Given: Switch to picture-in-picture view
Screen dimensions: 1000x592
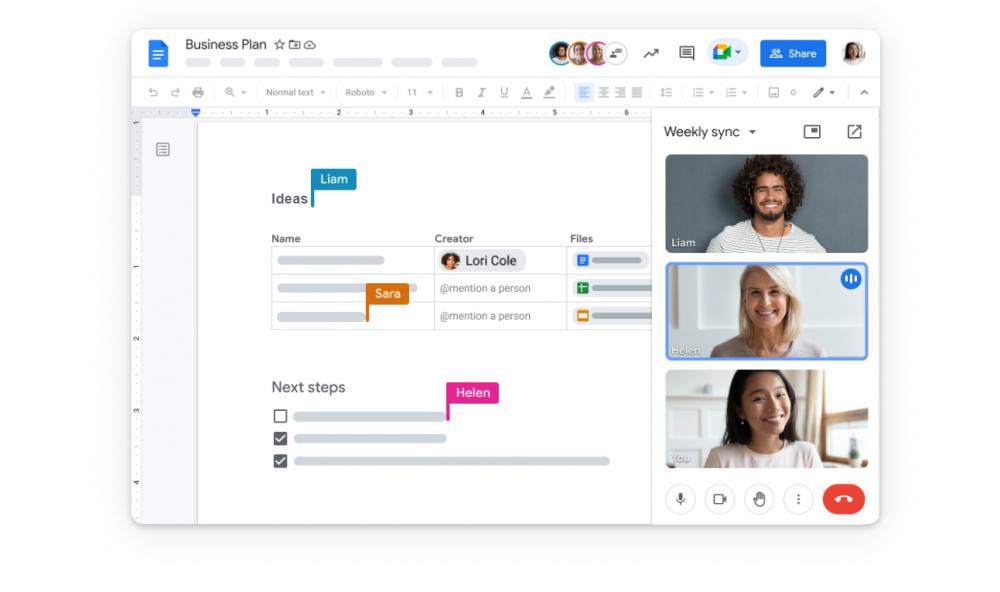Looking at the screenshot, I should coord(812,131).
